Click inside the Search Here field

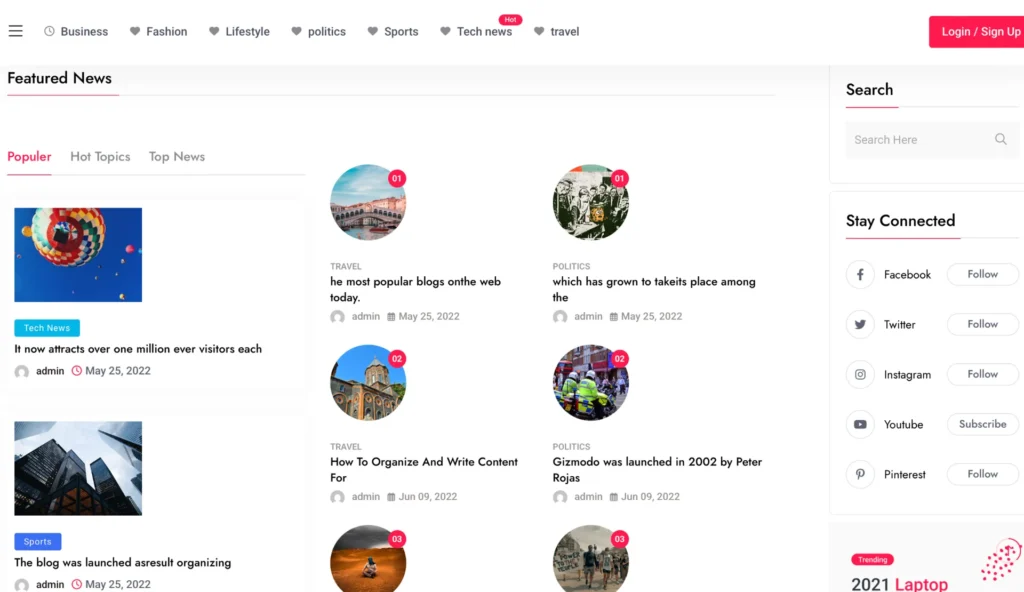915,140
